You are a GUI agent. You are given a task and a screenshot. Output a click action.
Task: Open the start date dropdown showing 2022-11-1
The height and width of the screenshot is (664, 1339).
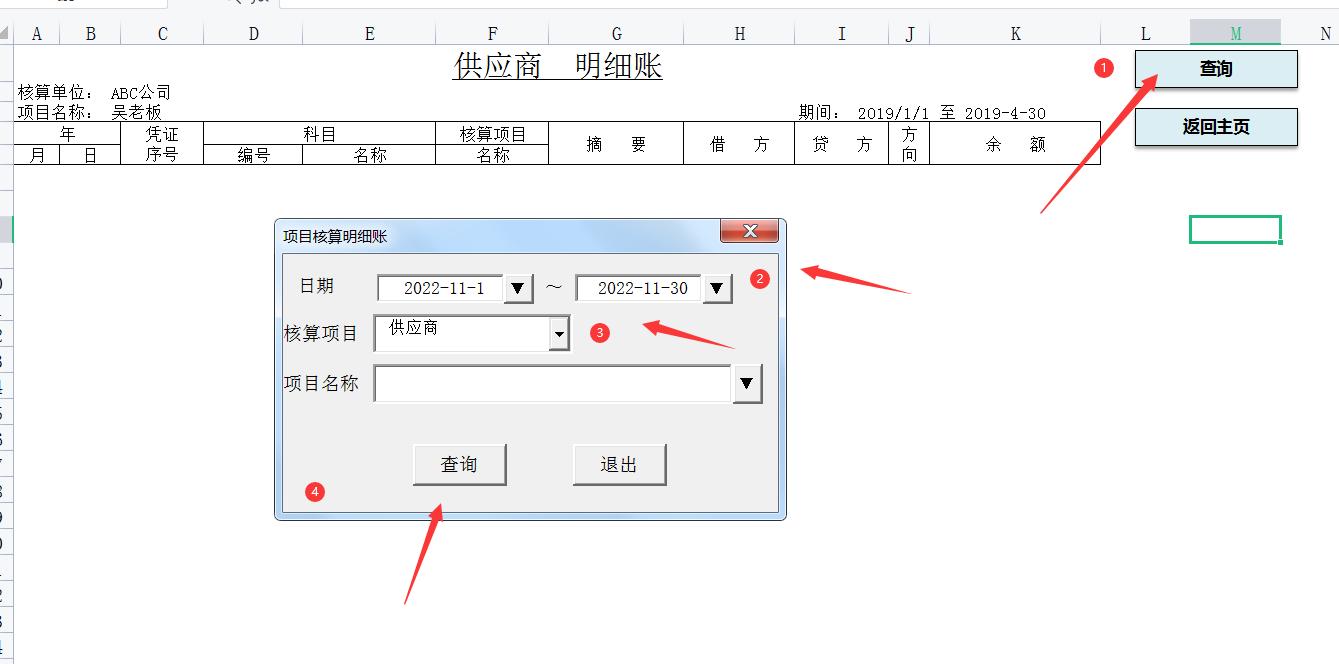click(x=518, y=289)
